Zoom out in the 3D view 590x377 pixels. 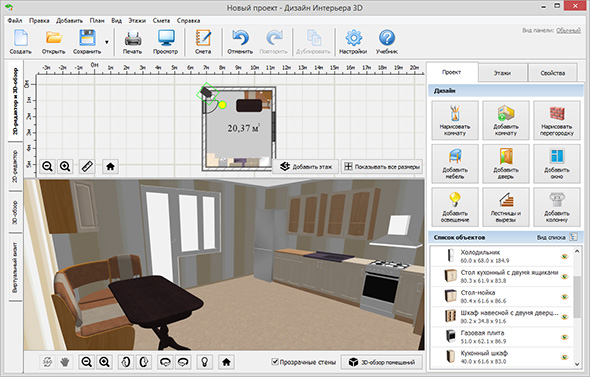87,362
